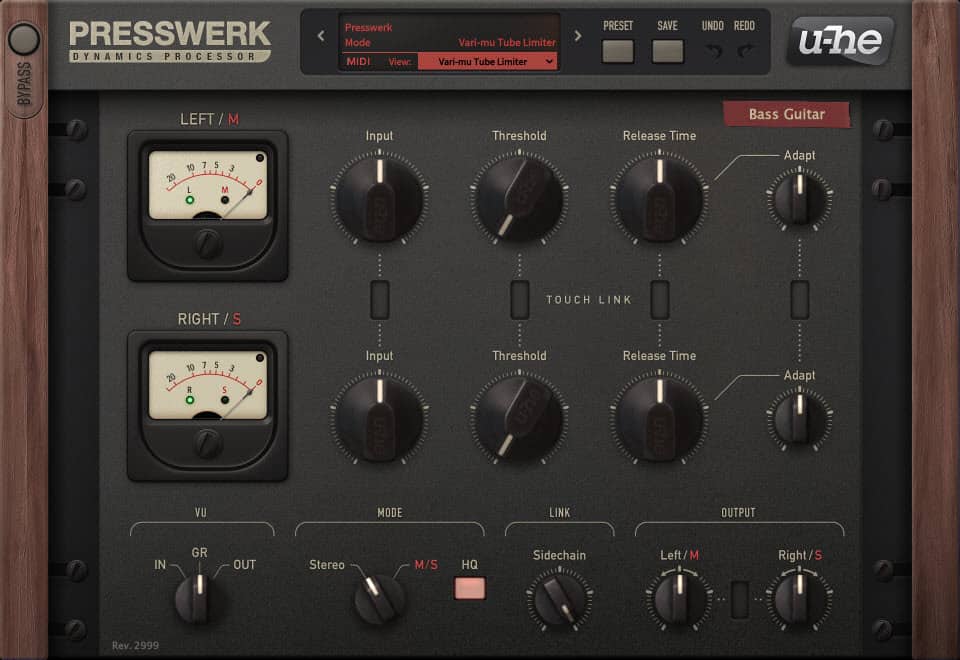Click the Bass Guitar preset label

click(x=787, y=114)
